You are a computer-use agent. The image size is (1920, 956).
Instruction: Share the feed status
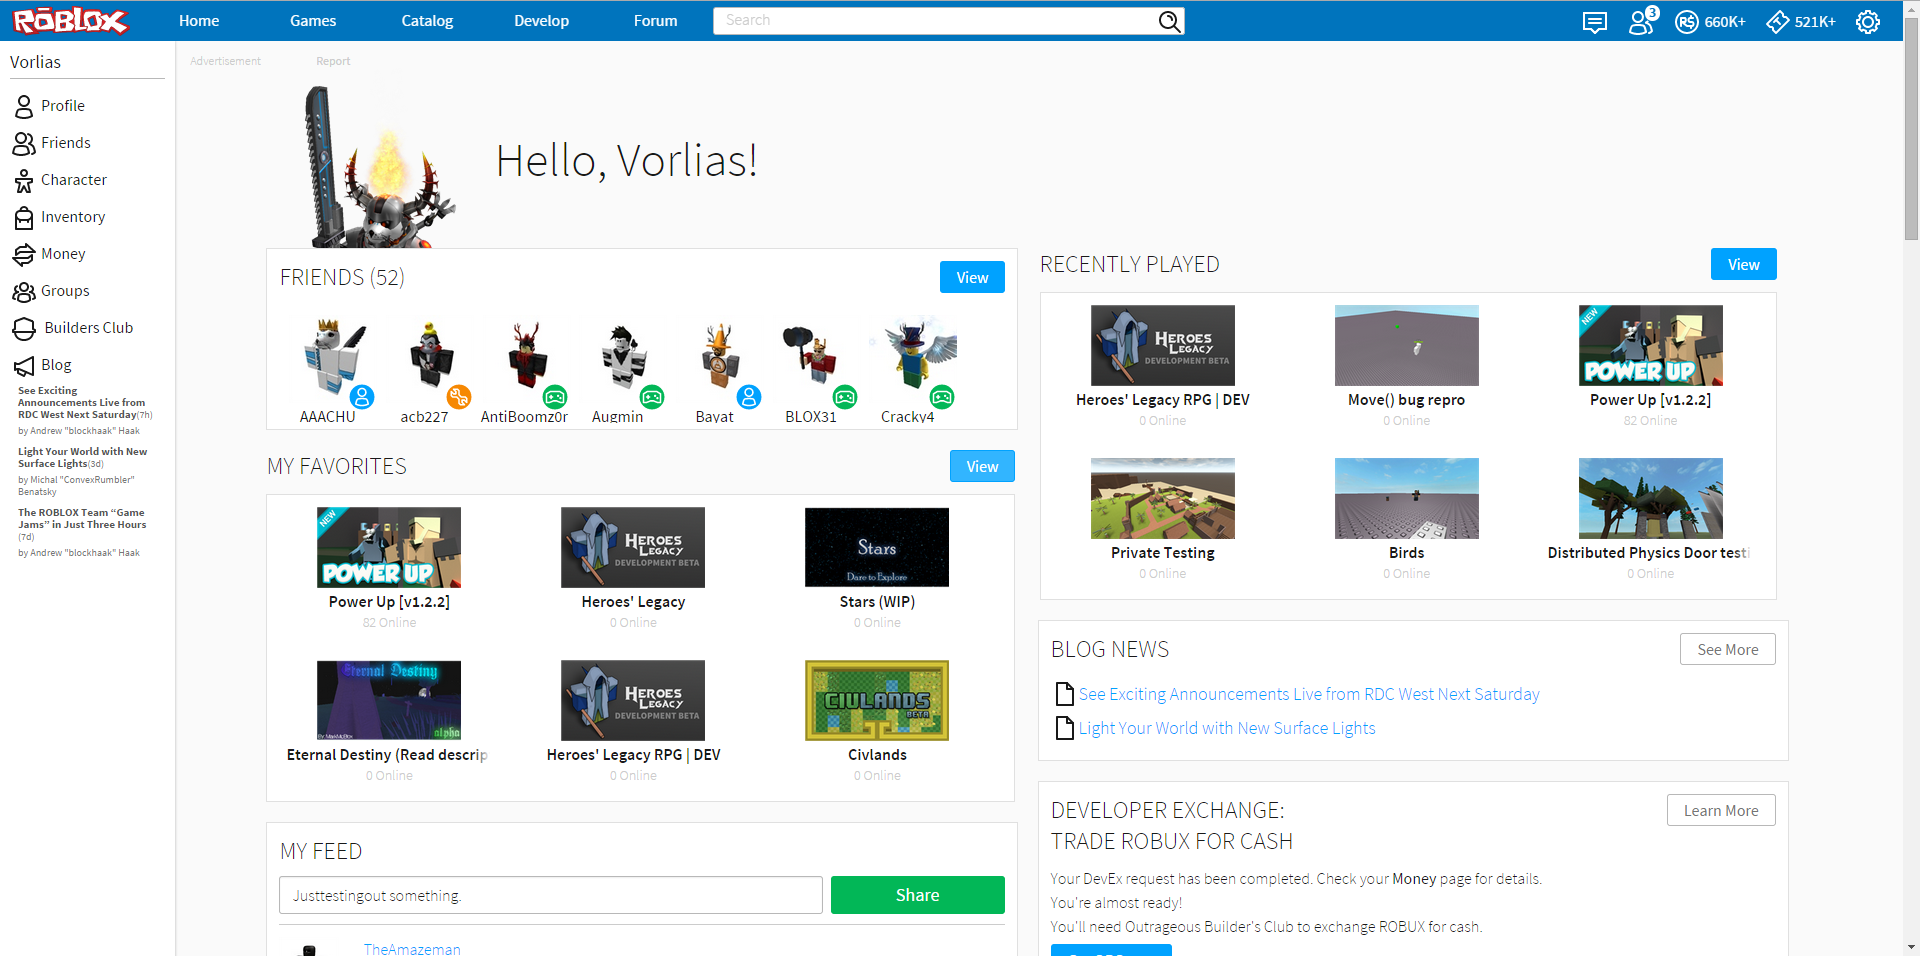(x=917, y=895)
